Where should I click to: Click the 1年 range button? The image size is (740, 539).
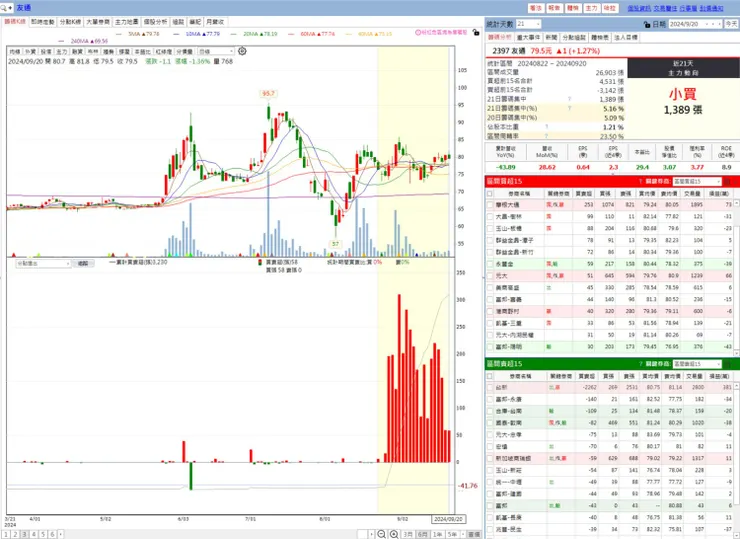[x=437, y=534]
